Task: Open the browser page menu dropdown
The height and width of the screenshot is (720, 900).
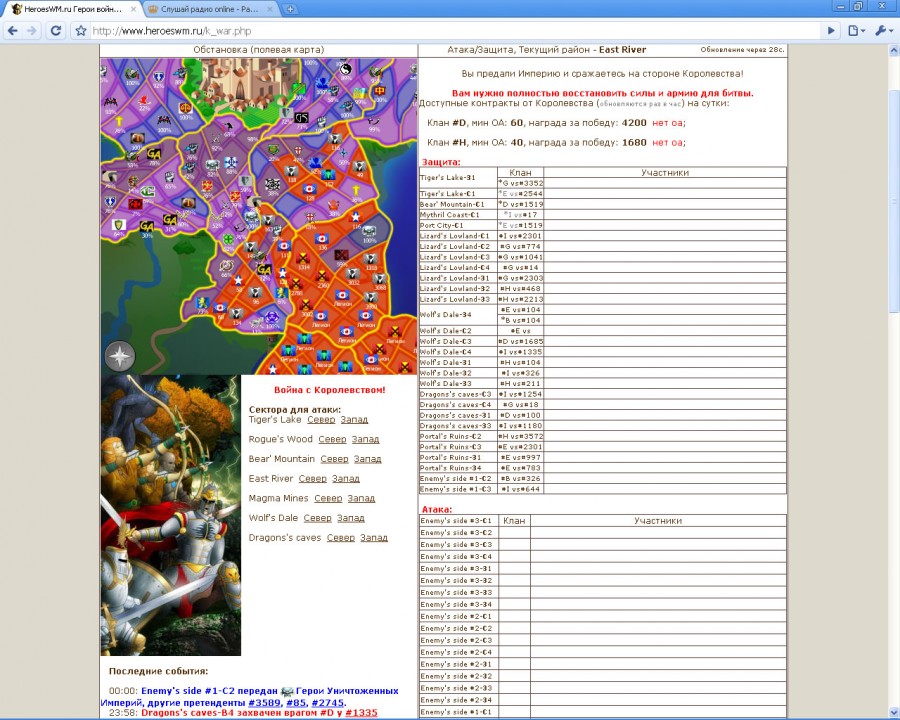Action: 856,31
